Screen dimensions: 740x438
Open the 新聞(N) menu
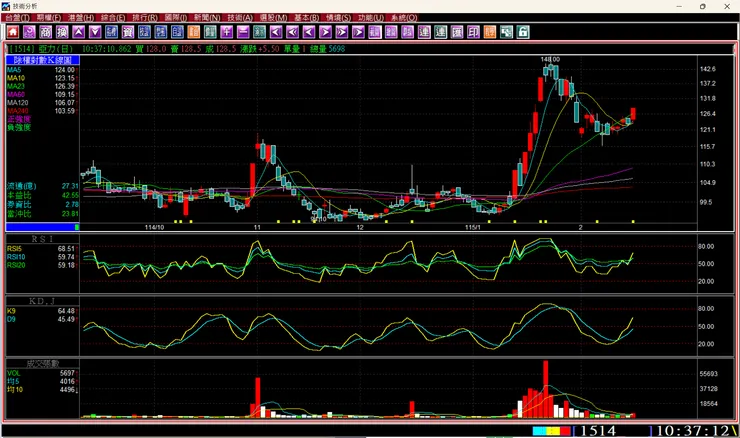(207, 18)
